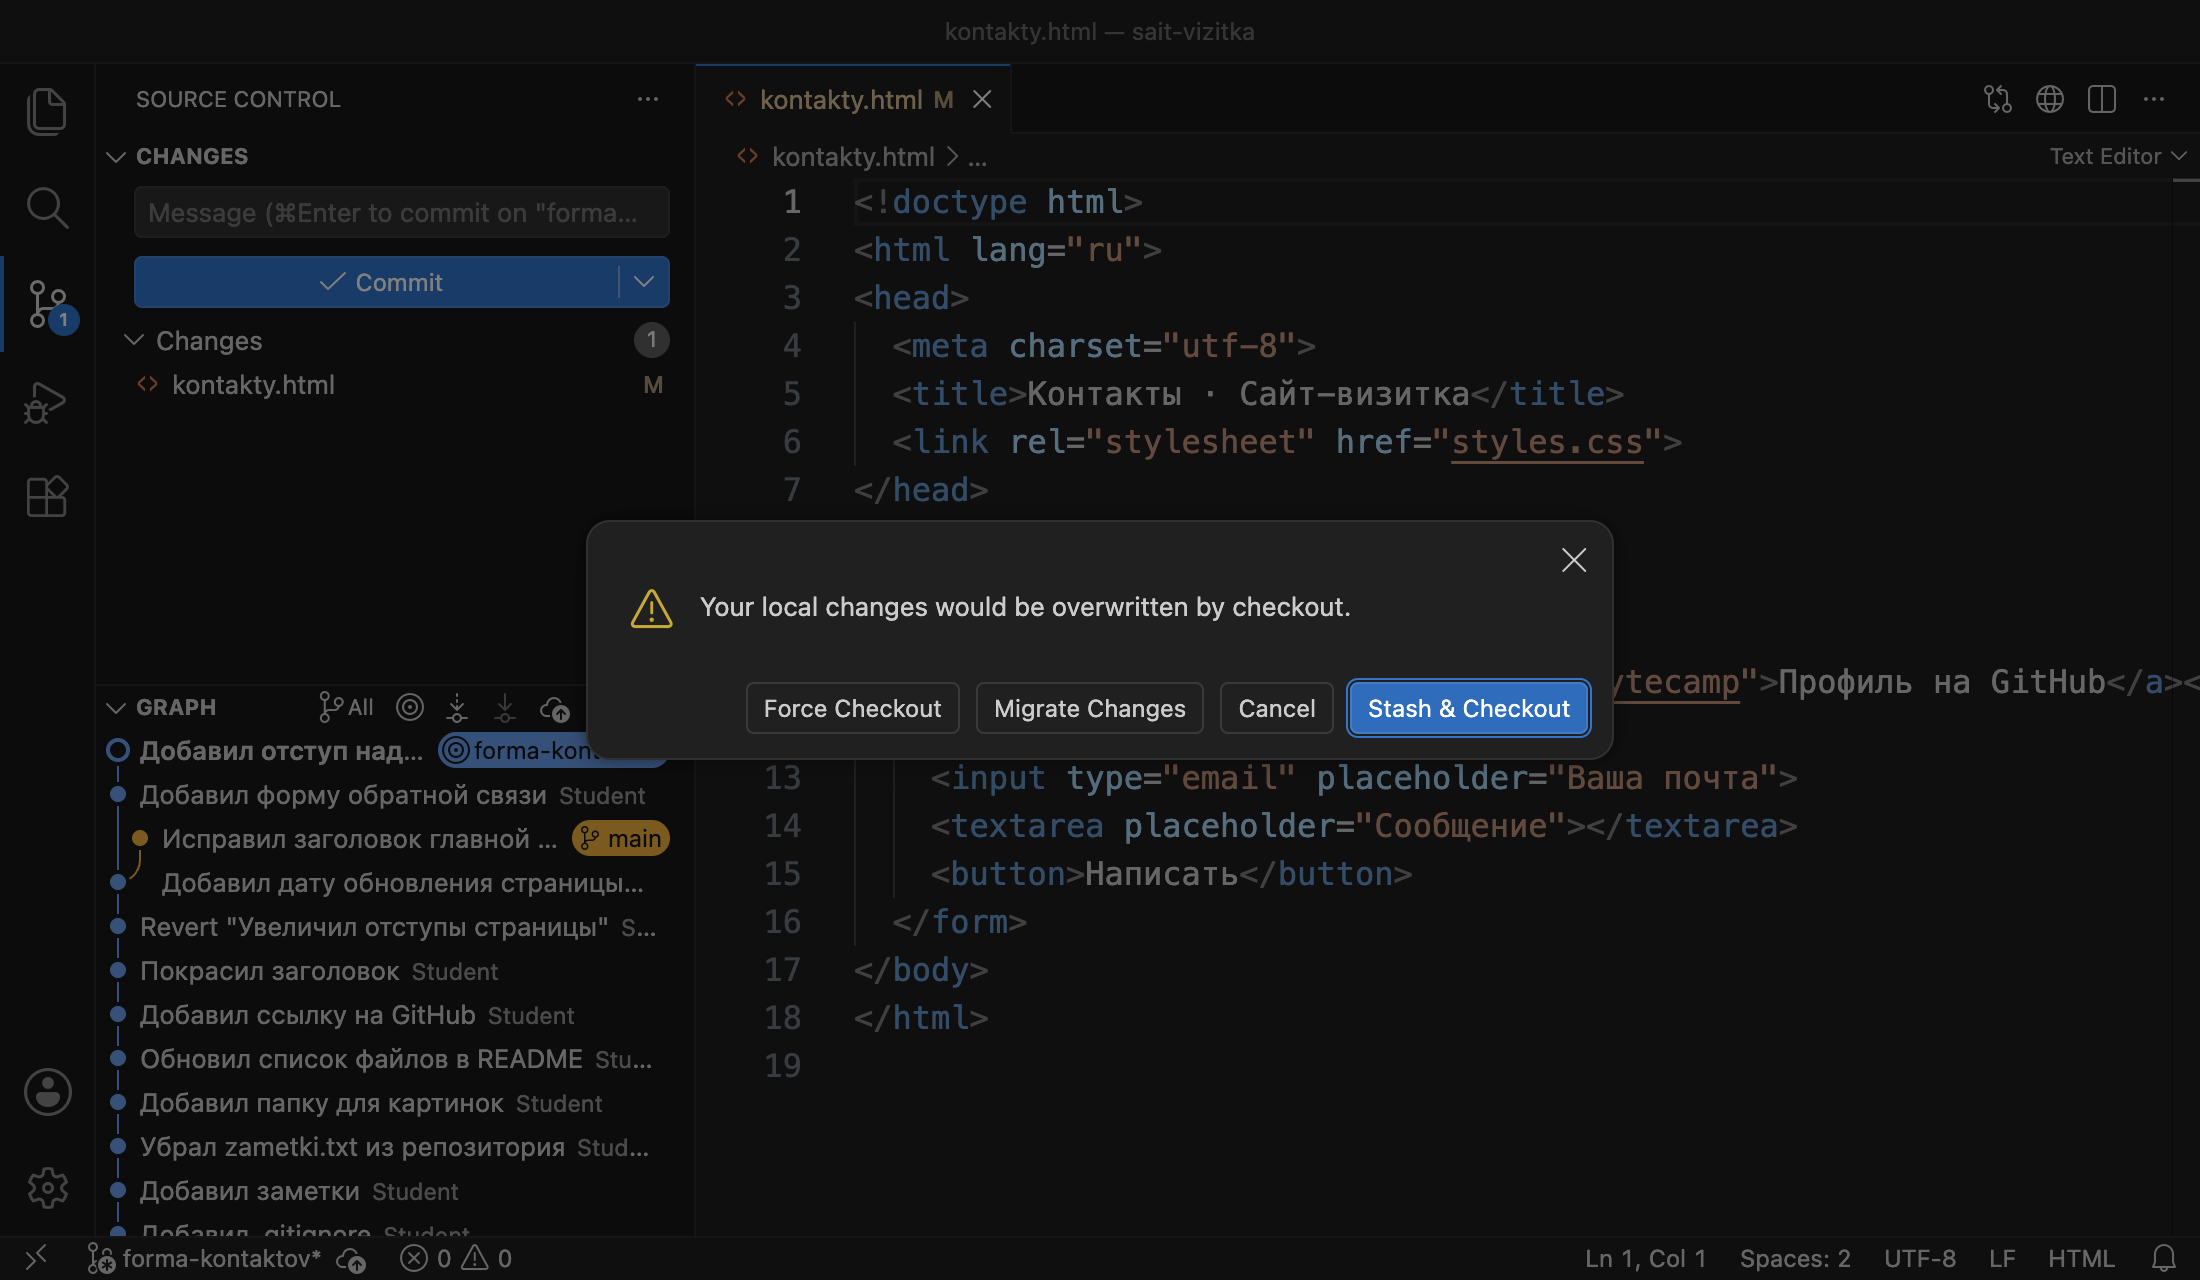
Task: Click the Stash & Checkout button
Action: click(1468, 708)
